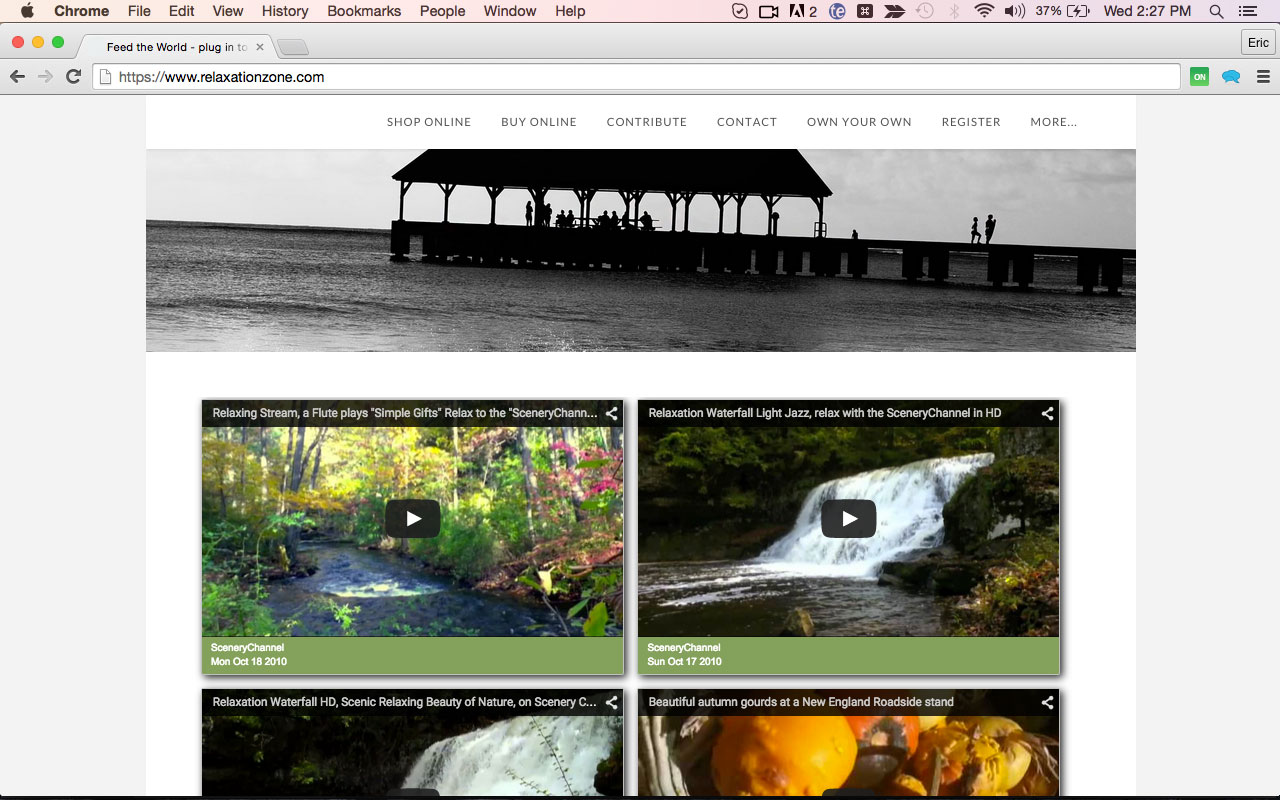
Task: Click Beautiful autumn gourds title text
Action: (801, 702)
